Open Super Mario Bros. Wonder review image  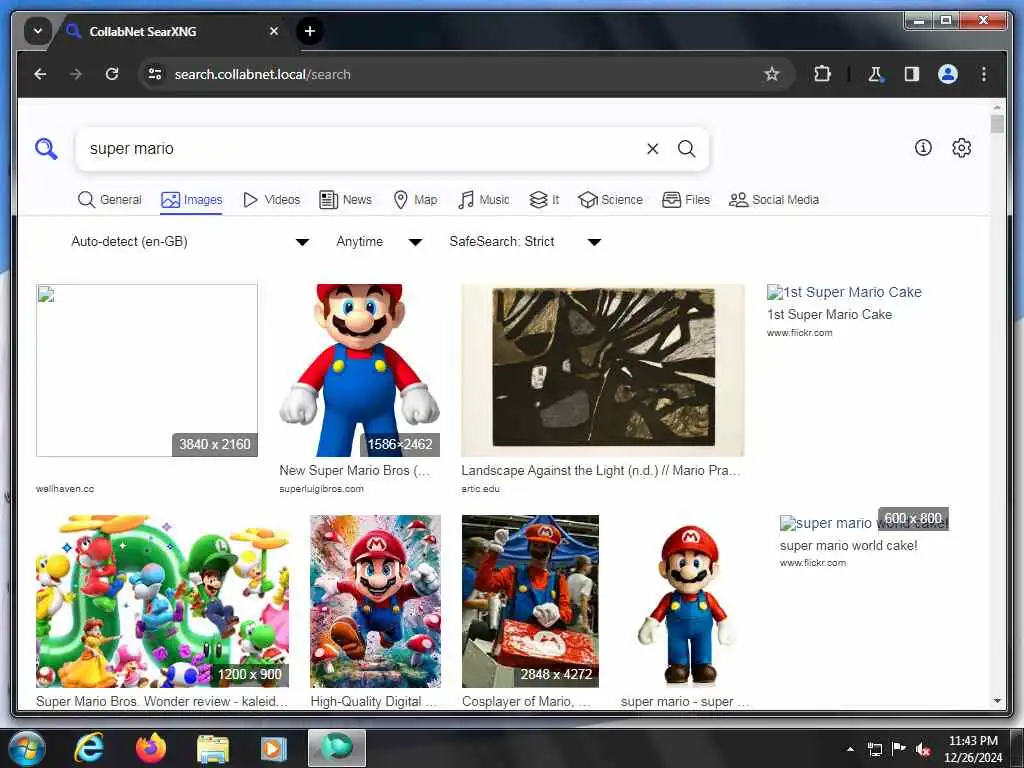point(163,601)
